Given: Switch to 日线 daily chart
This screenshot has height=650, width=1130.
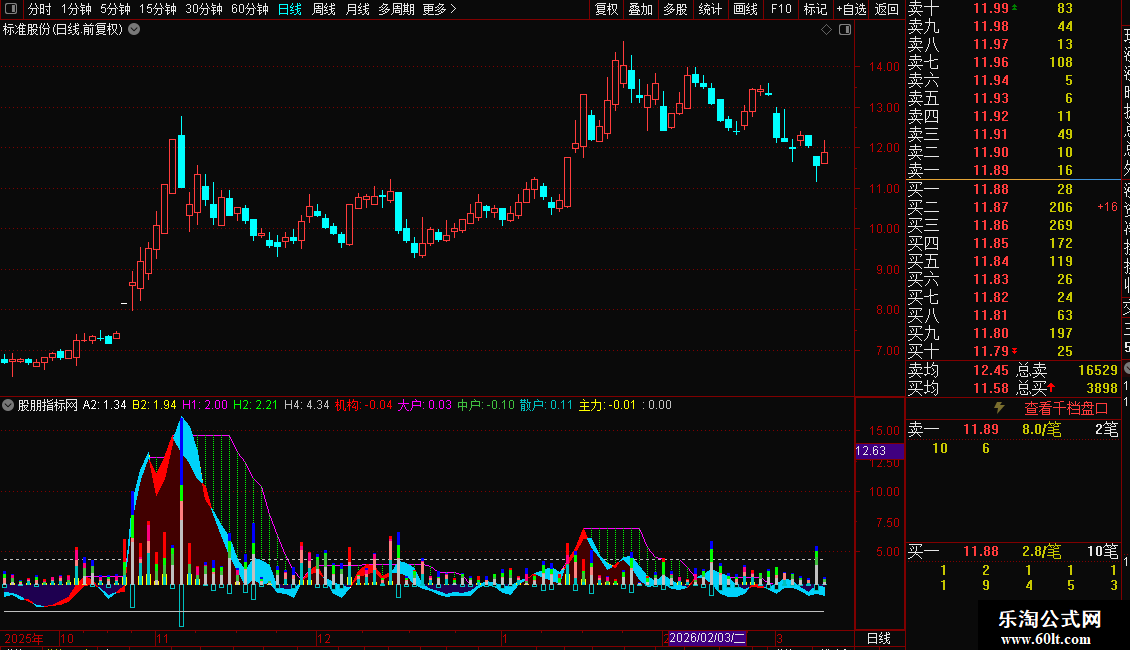Looking at the screenshot, I should [290, 9].
